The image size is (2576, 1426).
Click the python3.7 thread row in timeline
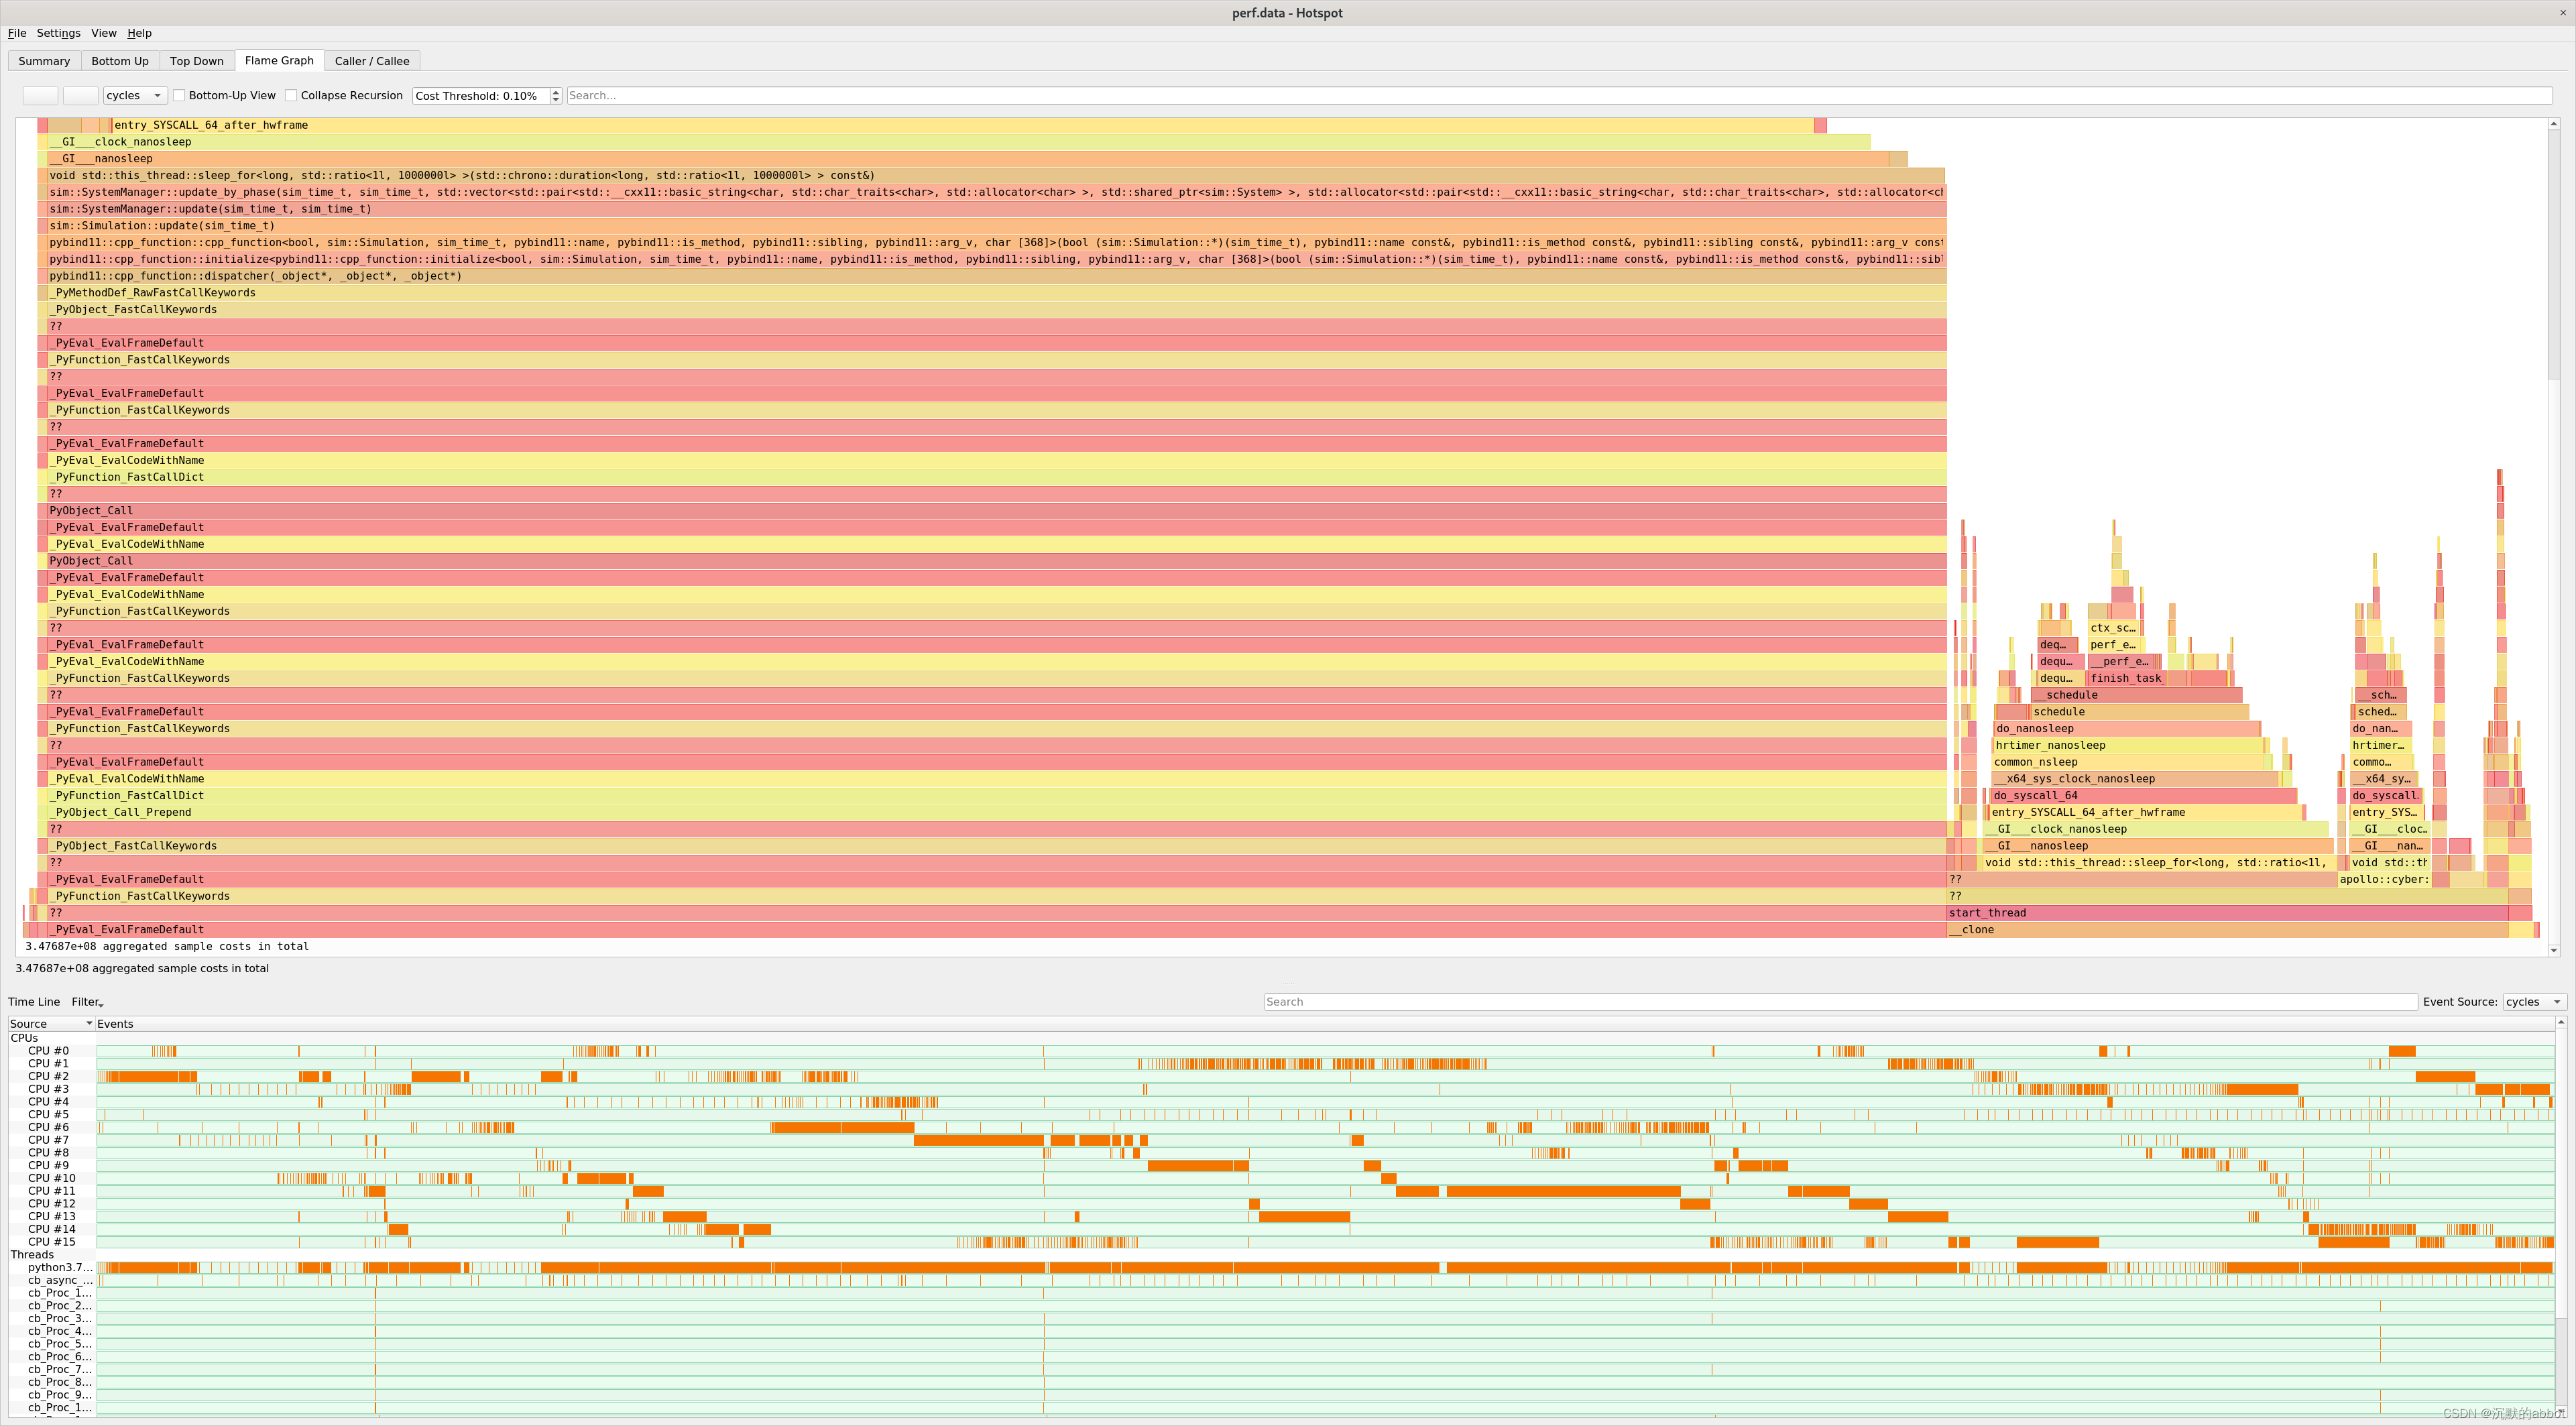[x=60, y=1268]
